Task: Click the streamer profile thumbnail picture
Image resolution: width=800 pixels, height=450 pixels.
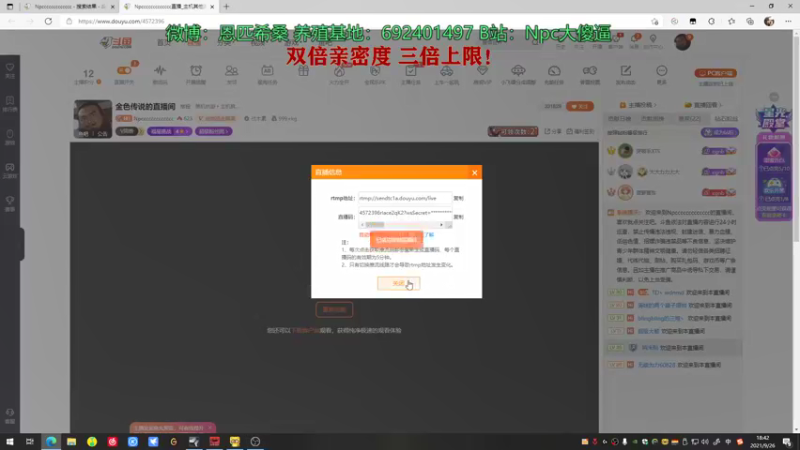Action: (92, 119)
